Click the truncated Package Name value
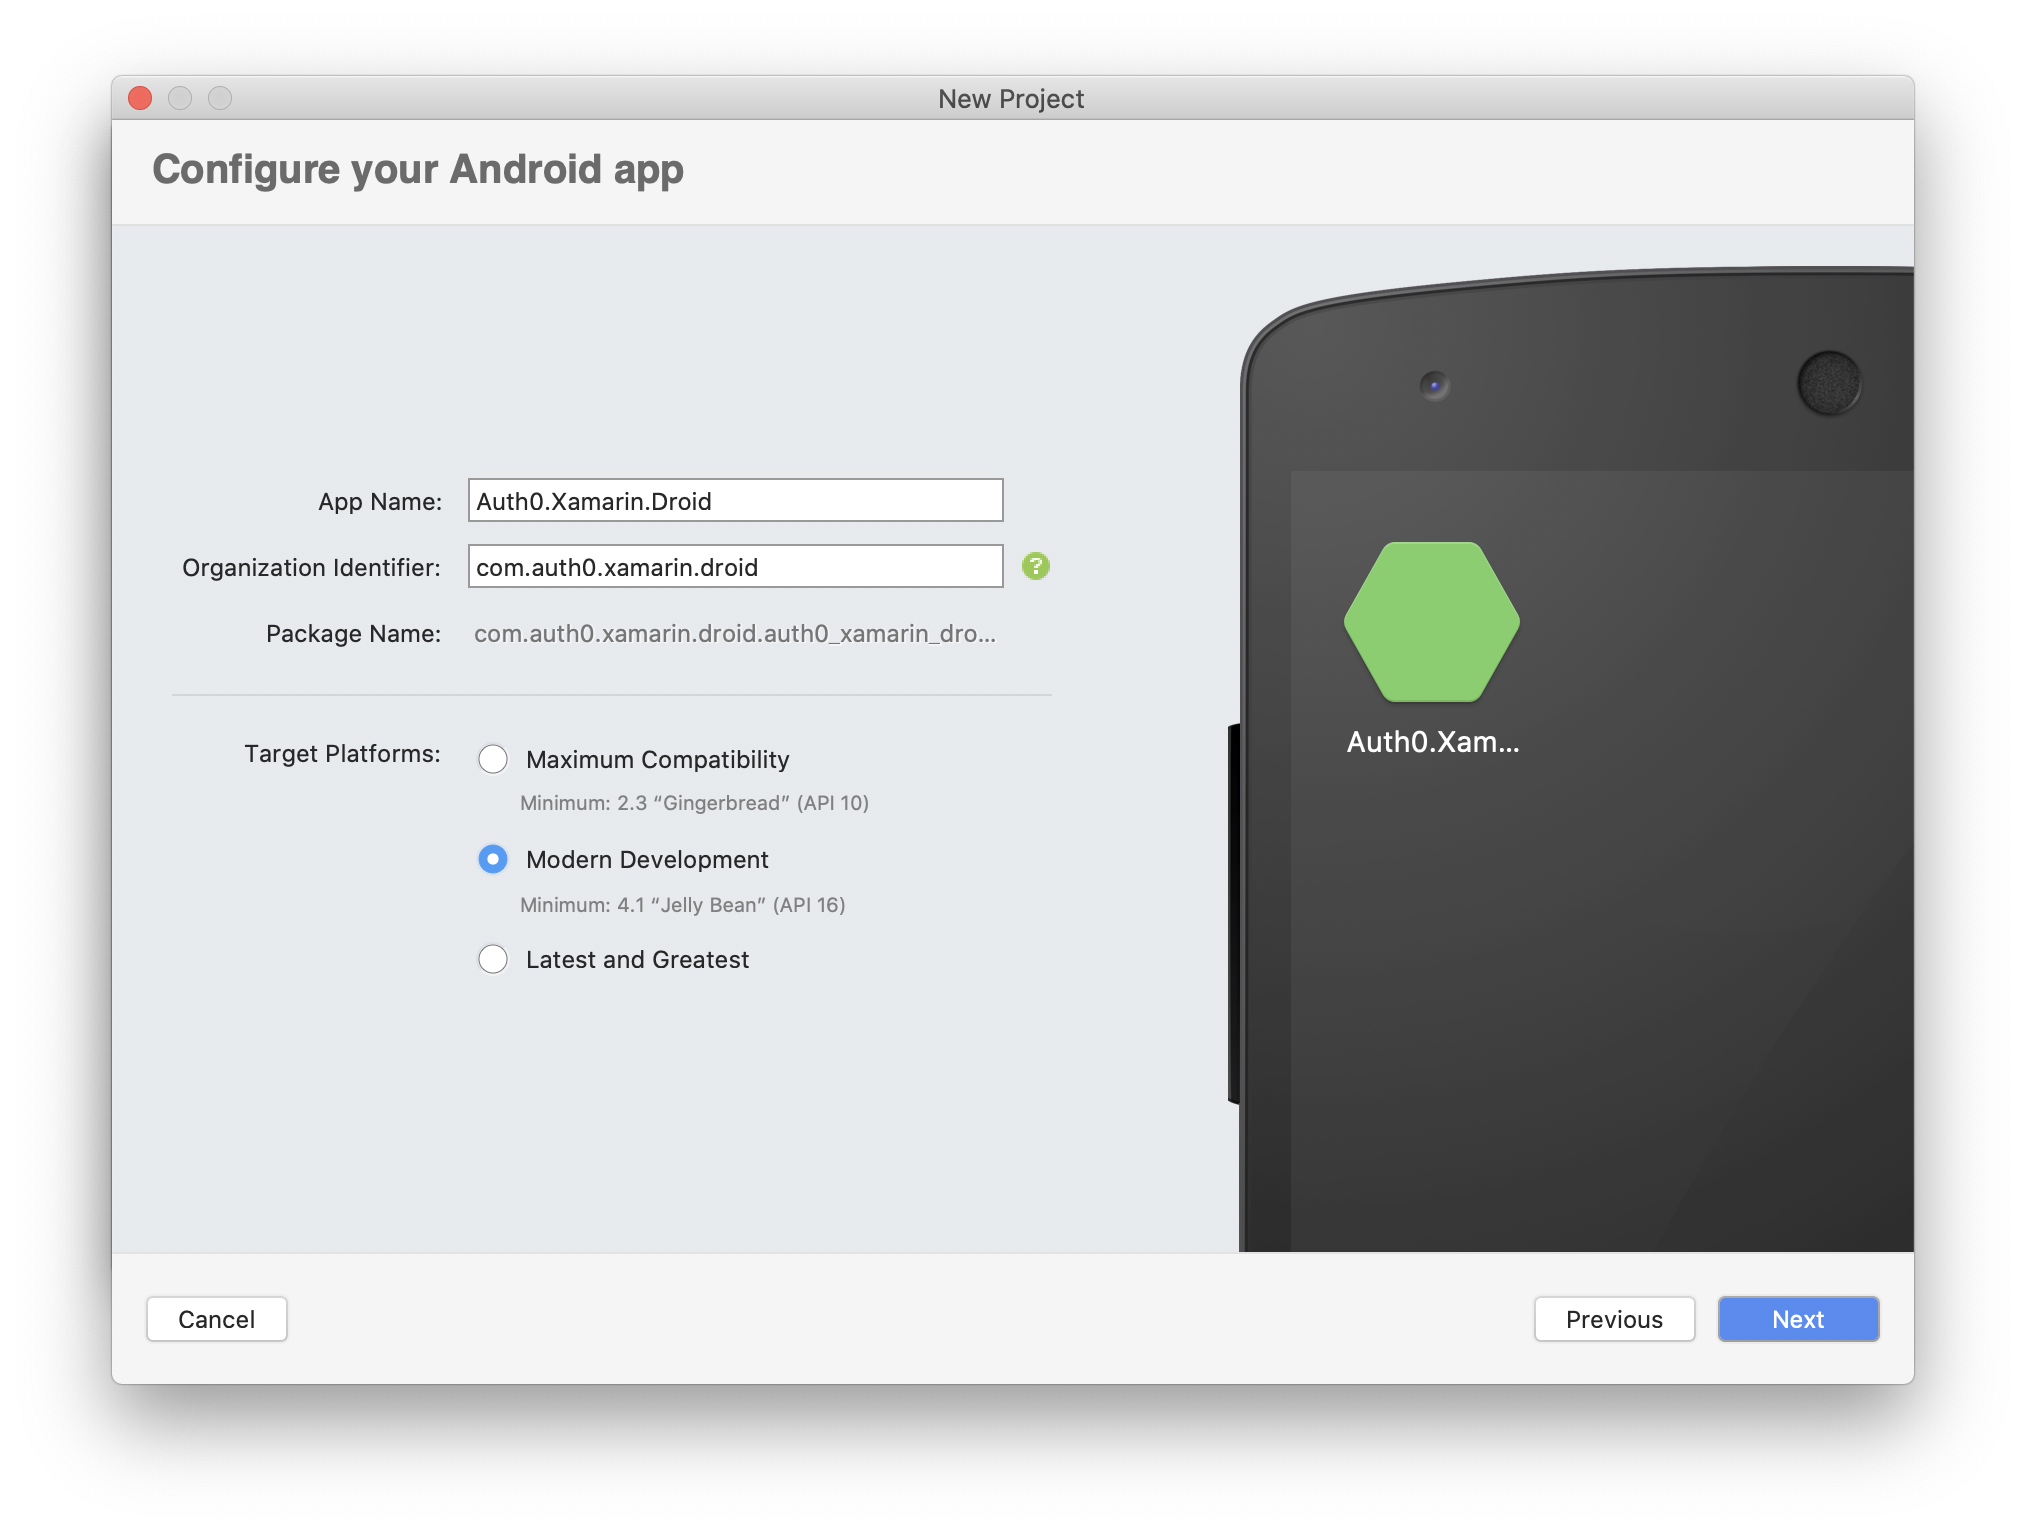 tap(734, 634)
